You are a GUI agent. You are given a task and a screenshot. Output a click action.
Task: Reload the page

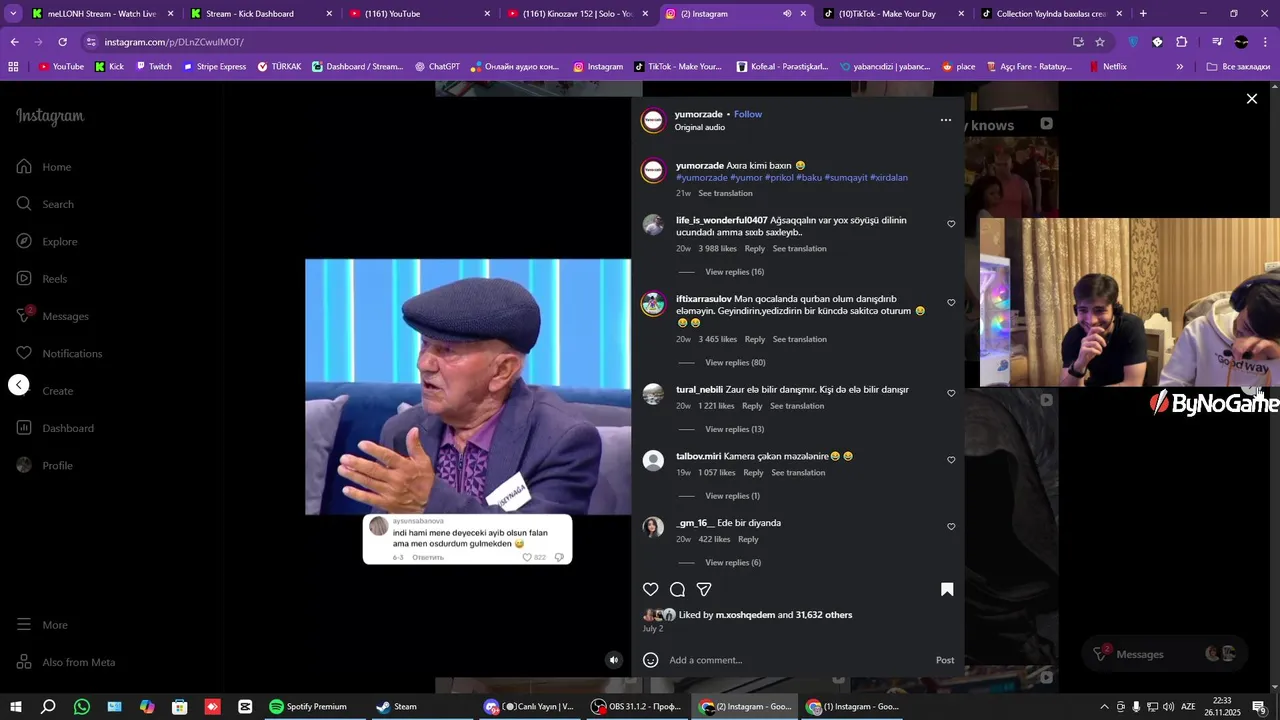[62, 42]
